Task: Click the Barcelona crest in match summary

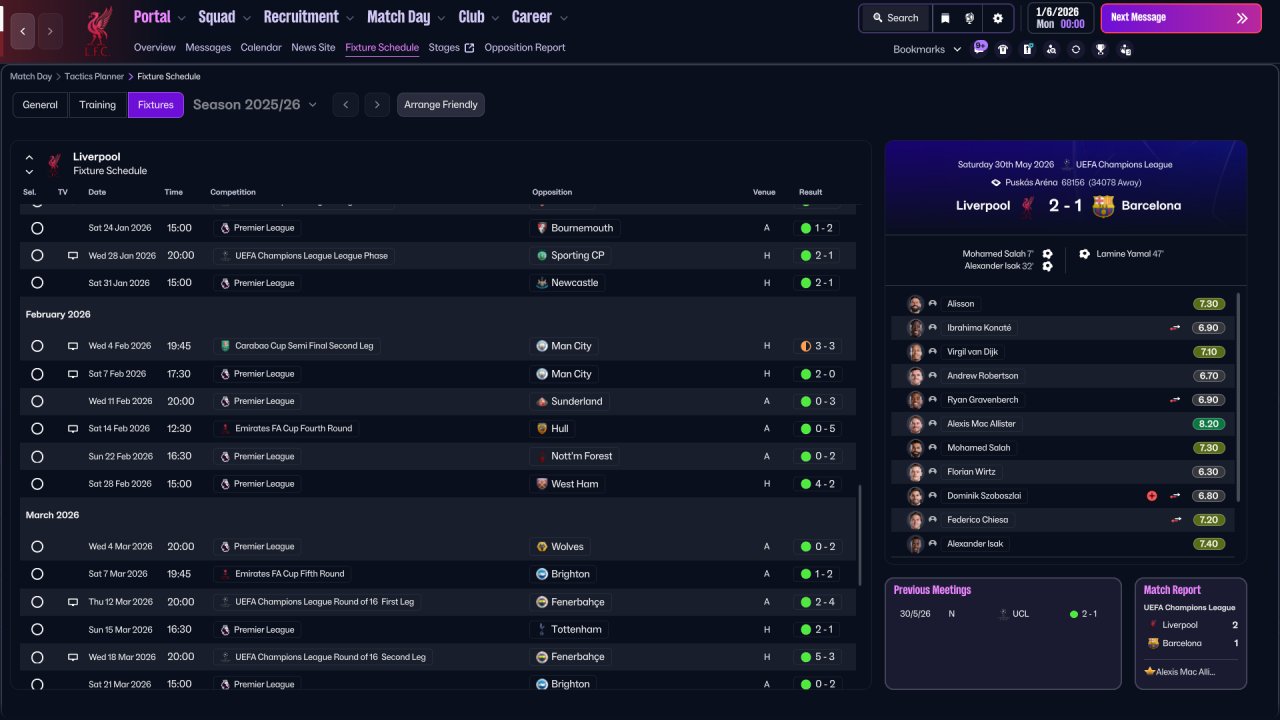Action: click(x=1103, y=206)
